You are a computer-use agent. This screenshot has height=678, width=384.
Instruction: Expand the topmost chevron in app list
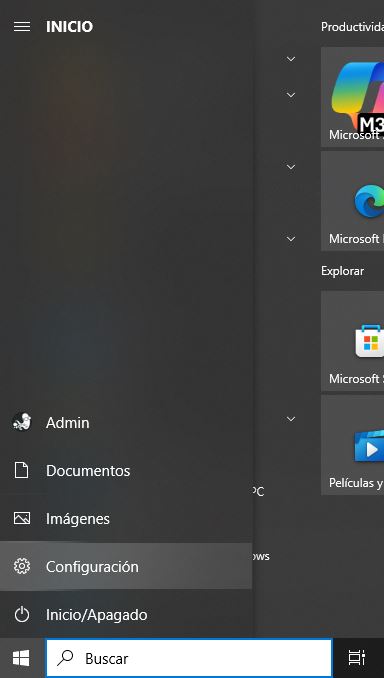pos(291,58)
